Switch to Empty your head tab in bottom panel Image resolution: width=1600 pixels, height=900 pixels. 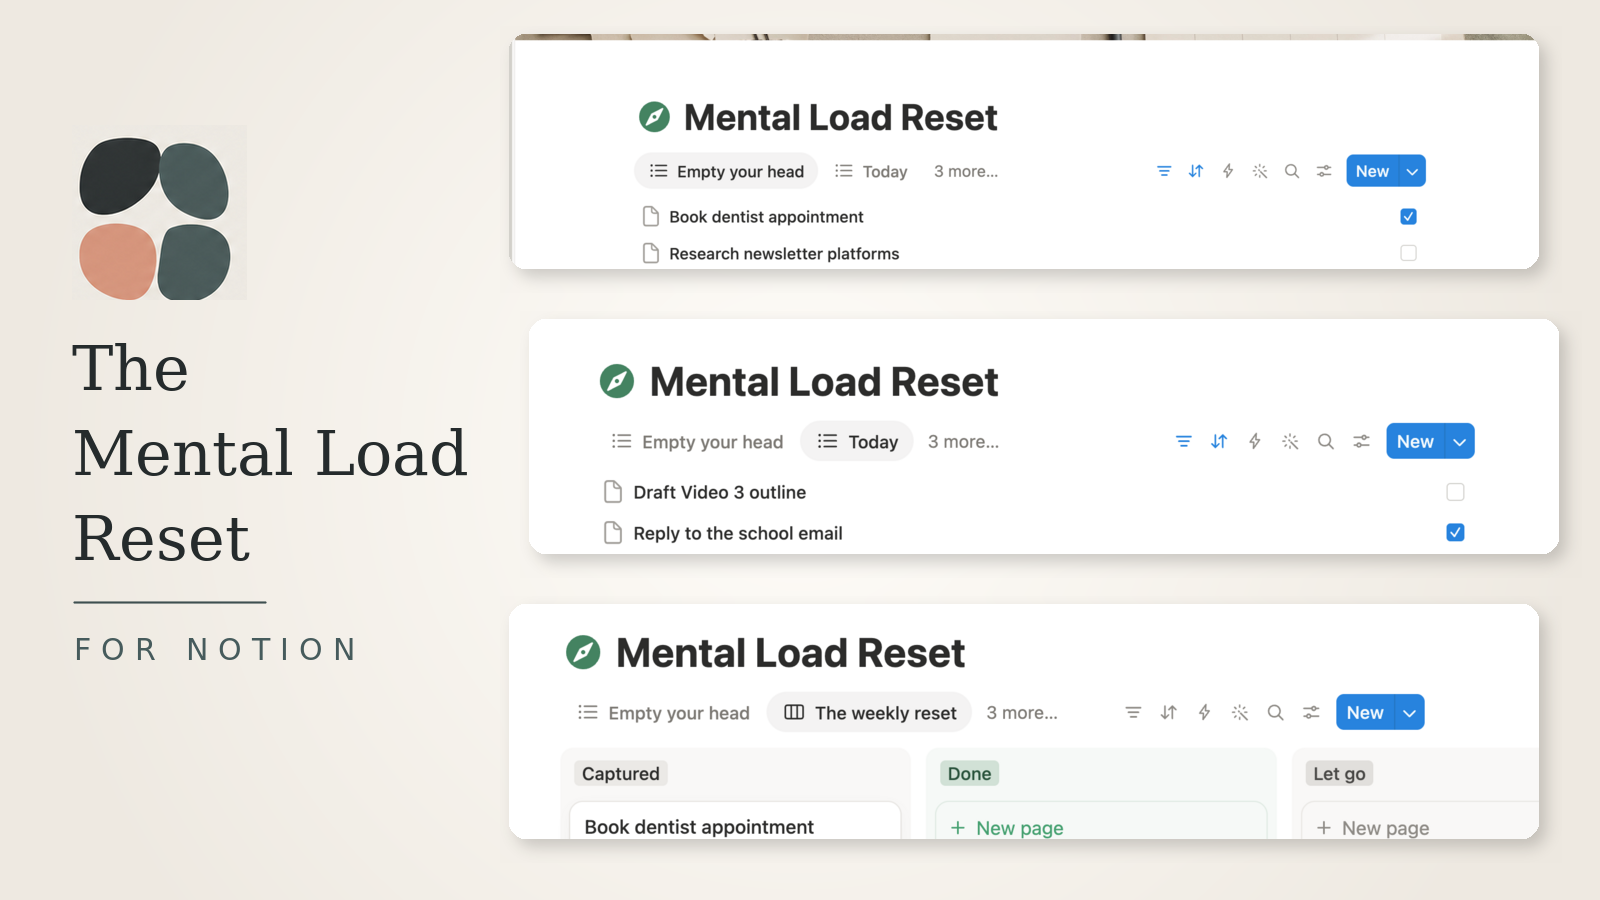664,712
